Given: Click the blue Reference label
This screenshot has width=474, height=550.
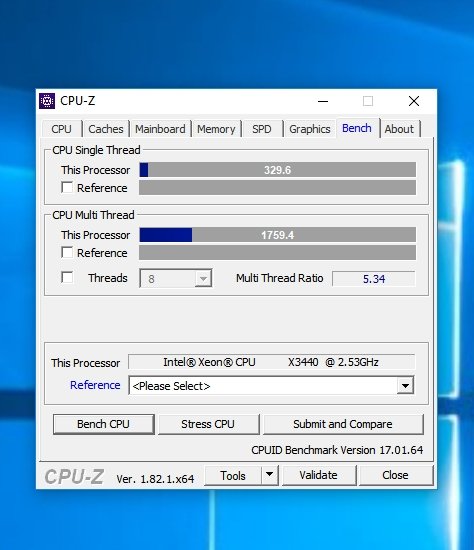Looking at the screenshot, I should (95, 385).
